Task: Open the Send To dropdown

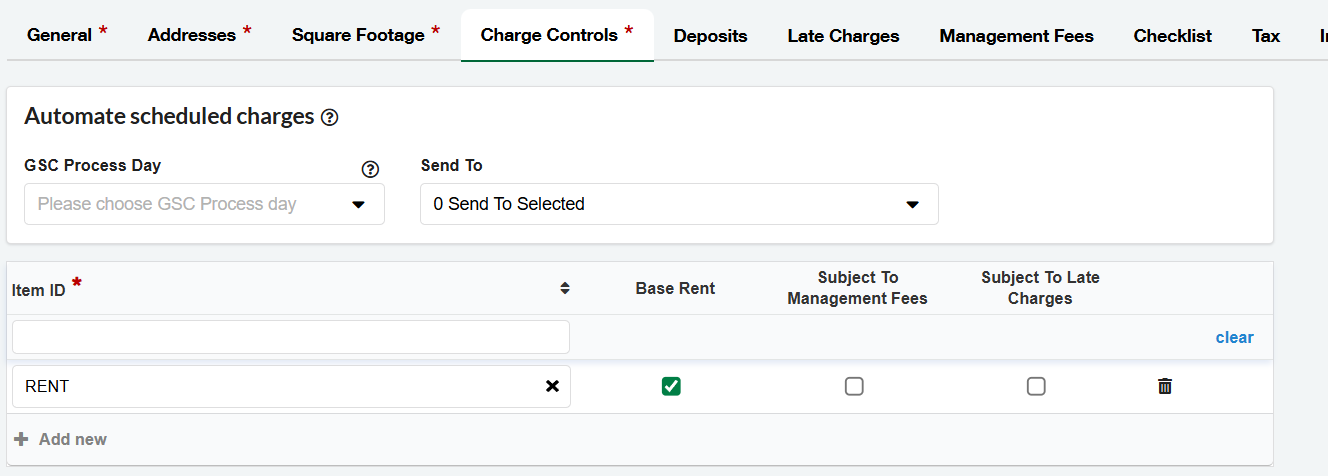Action: click(679, 204)
